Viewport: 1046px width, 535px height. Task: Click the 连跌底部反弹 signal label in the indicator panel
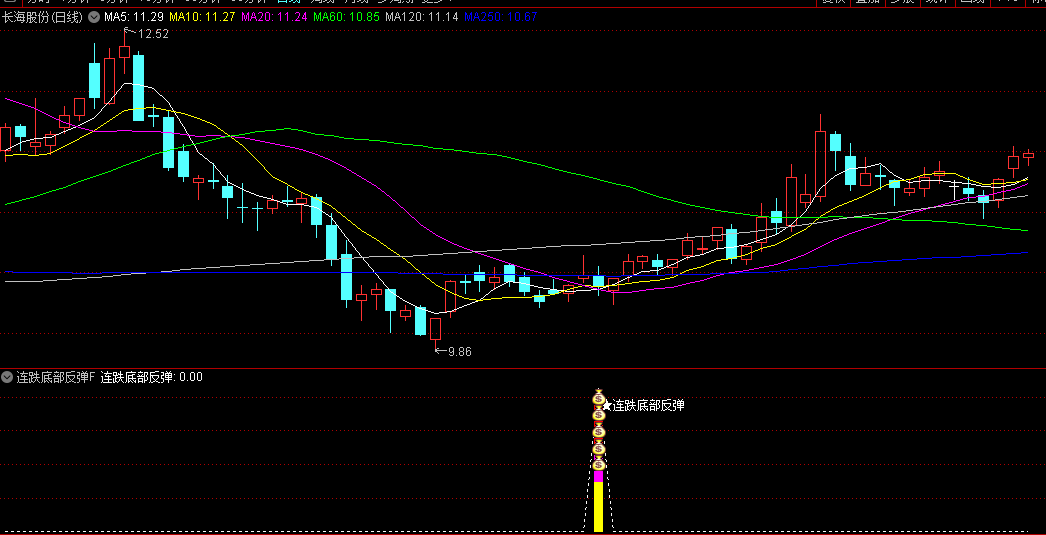648,405
